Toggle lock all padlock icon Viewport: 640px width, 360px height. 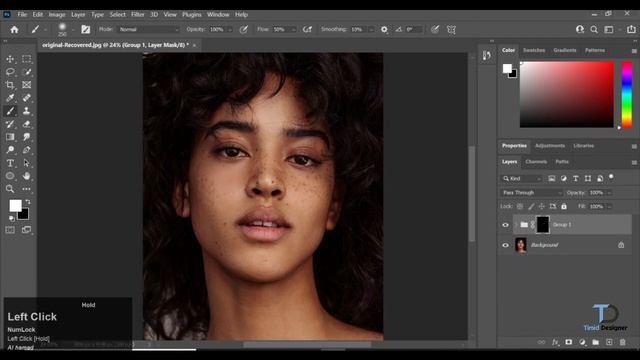coord(564,207)
